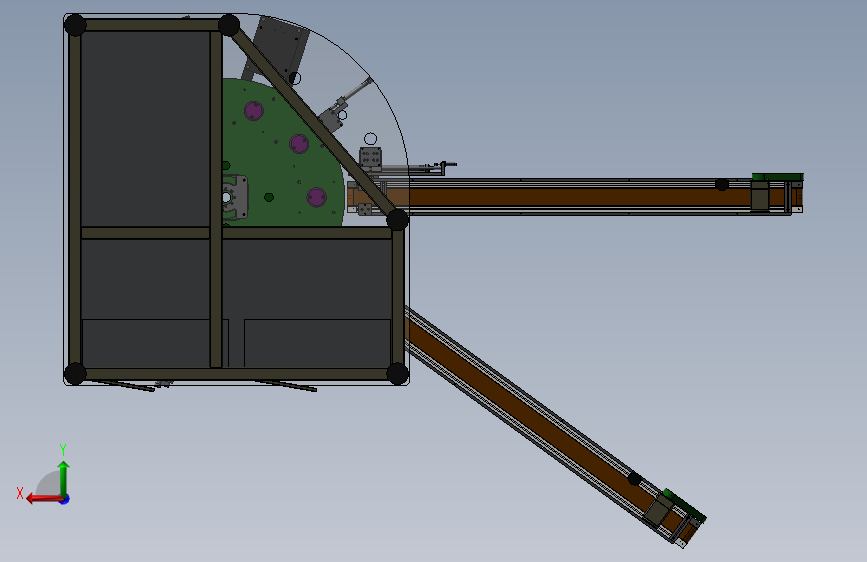867x562 pixels.
Task: Select the blue Z axis ball on the triad
Action: (x=65, y=499)
